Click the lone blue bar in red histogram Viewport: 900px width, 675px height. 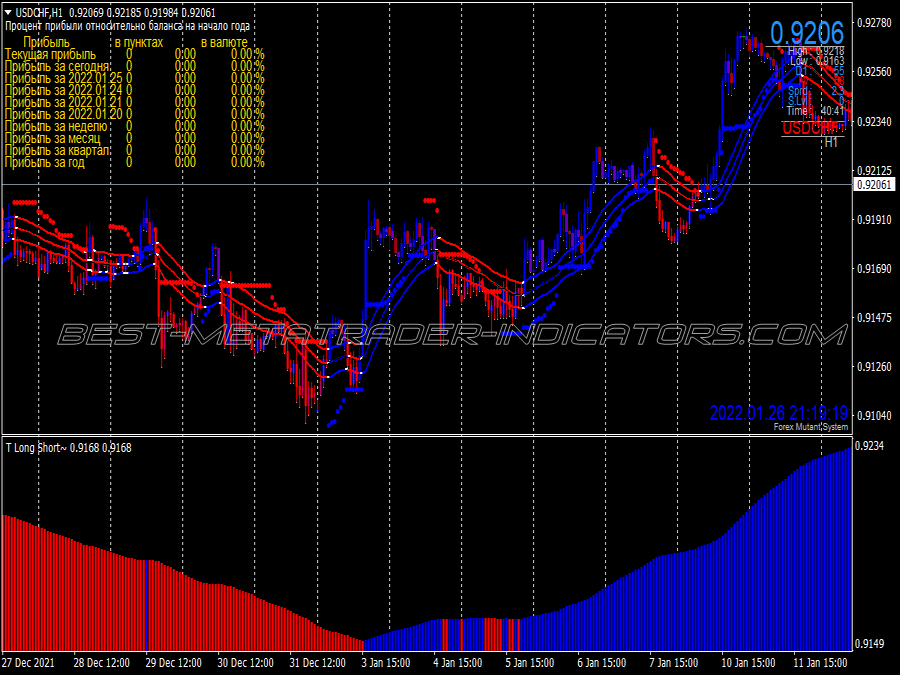point(148,605)
